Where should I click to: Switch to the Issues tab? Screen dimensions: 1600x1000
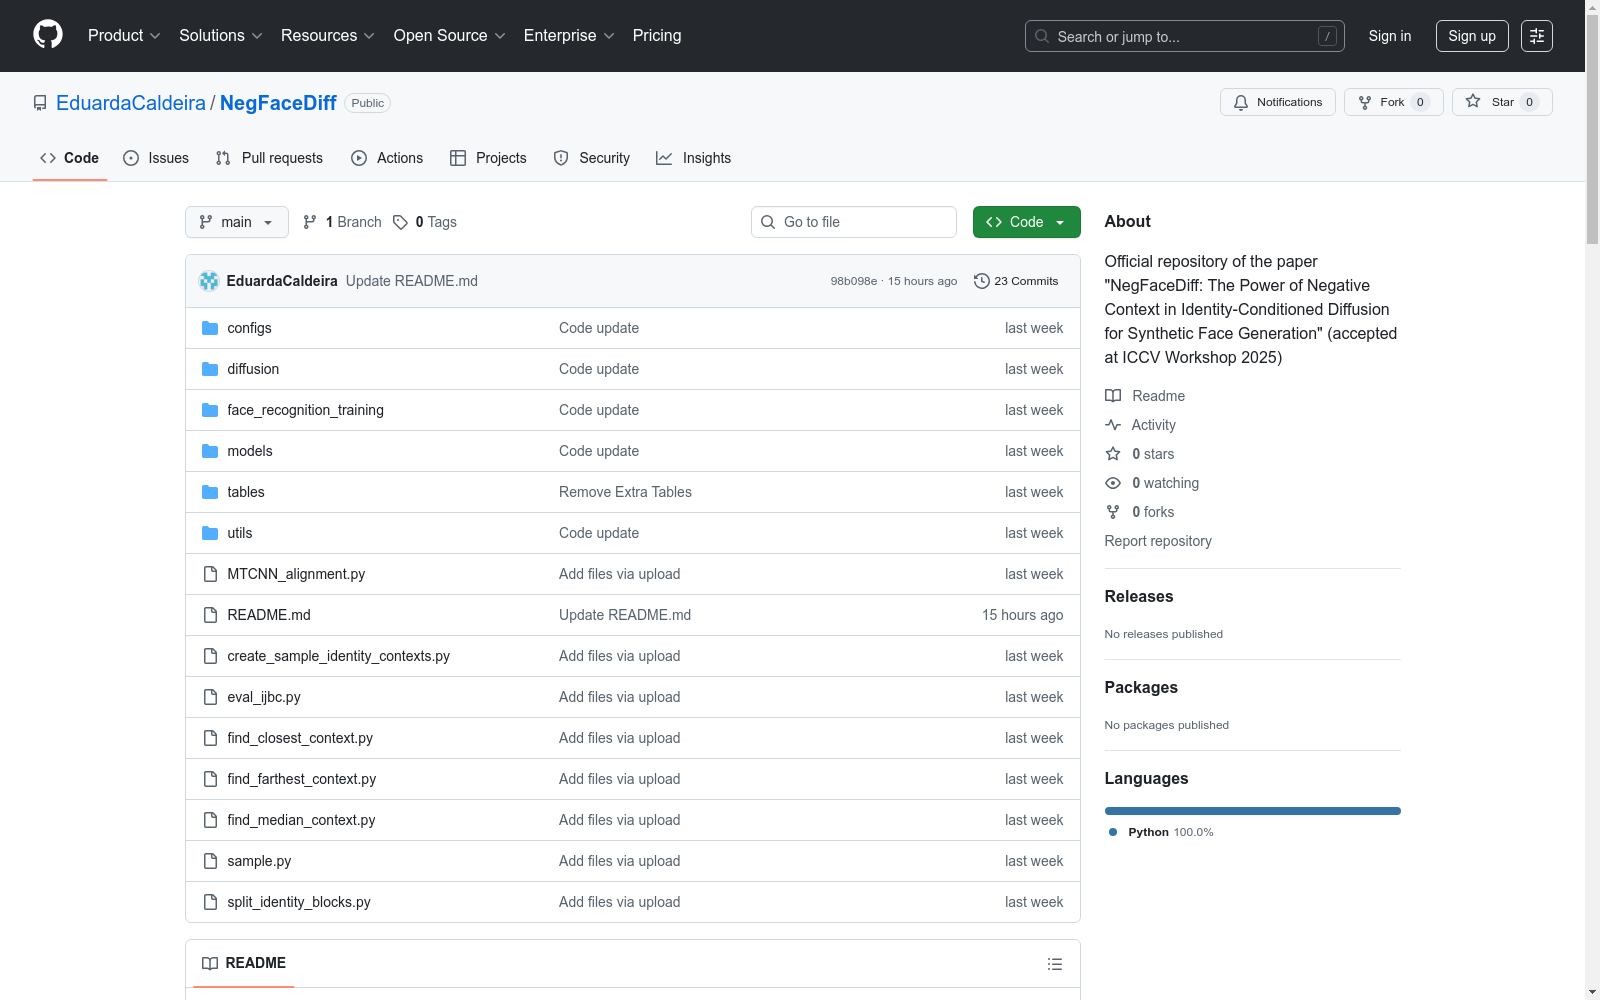coord(156,158)
